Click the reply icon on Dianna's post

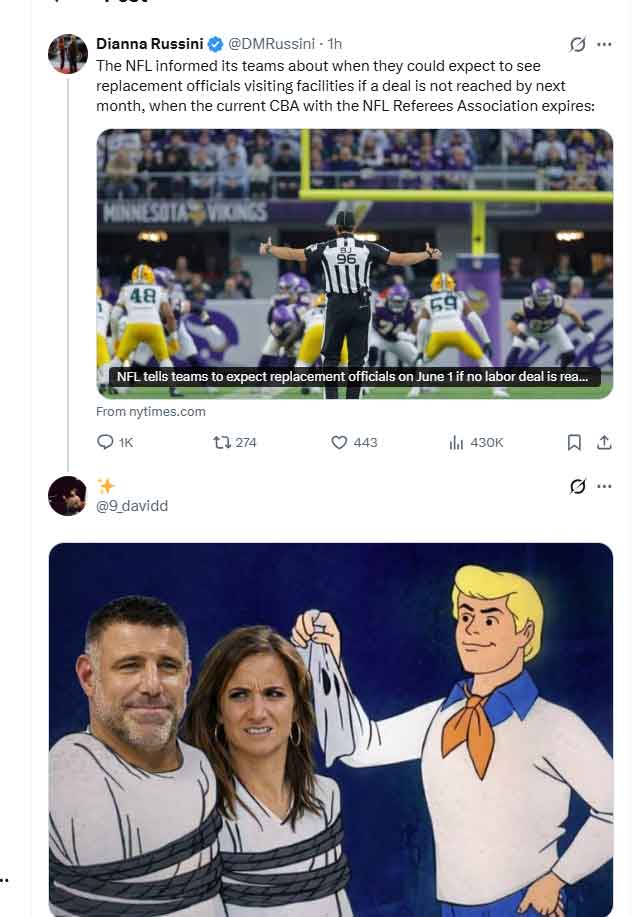click(x=103, y=442)
